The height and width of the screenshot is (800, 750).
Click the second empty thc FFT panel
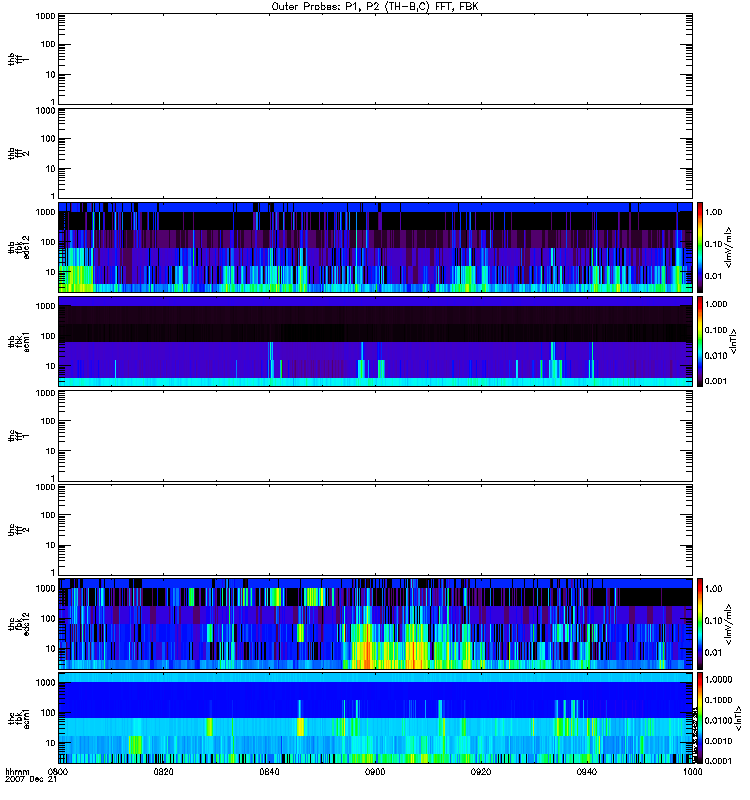point(375,529)
